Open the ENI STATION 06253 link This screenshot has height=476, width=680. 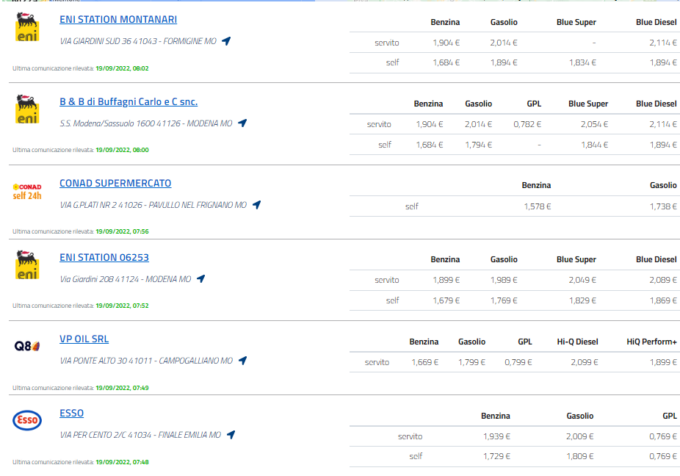(x=104, y=258)
